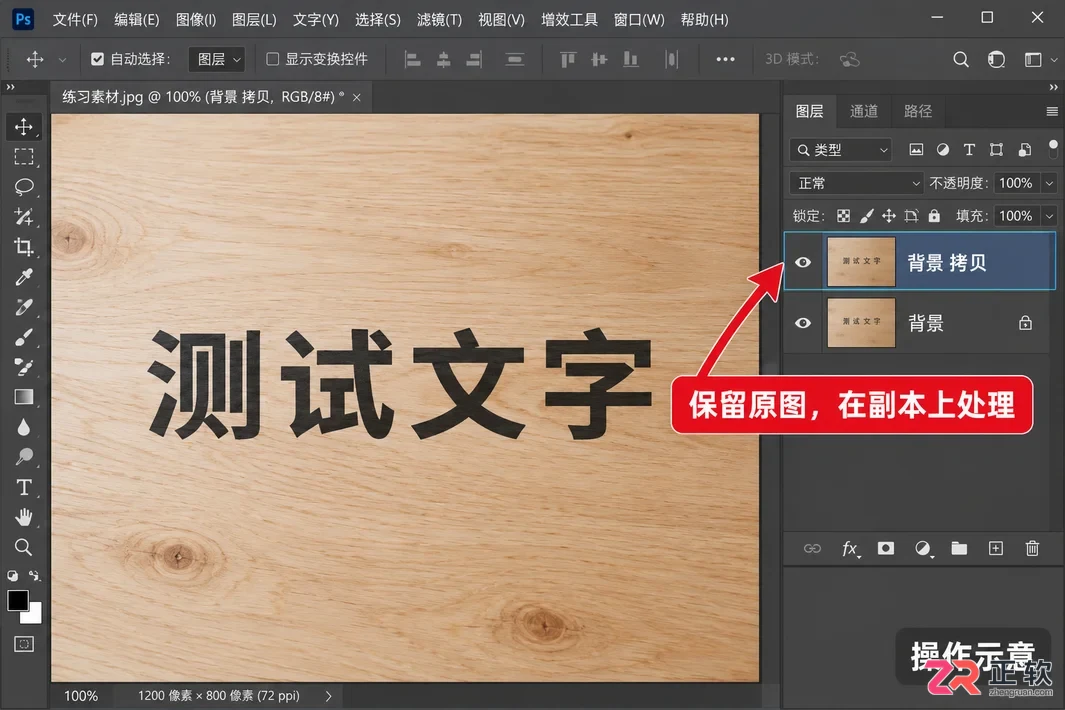Create a new layer
This screenshot has width=1065, height=710.
996,548
